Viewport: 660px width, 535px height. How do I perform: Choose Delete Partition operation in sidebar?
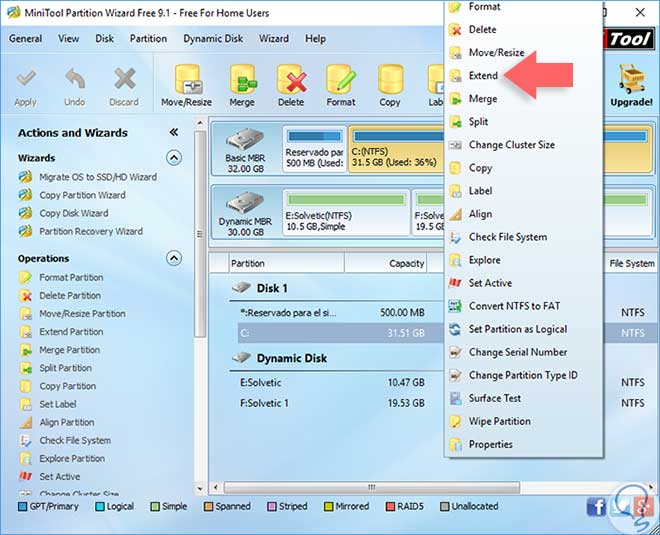tap(60, 295)
